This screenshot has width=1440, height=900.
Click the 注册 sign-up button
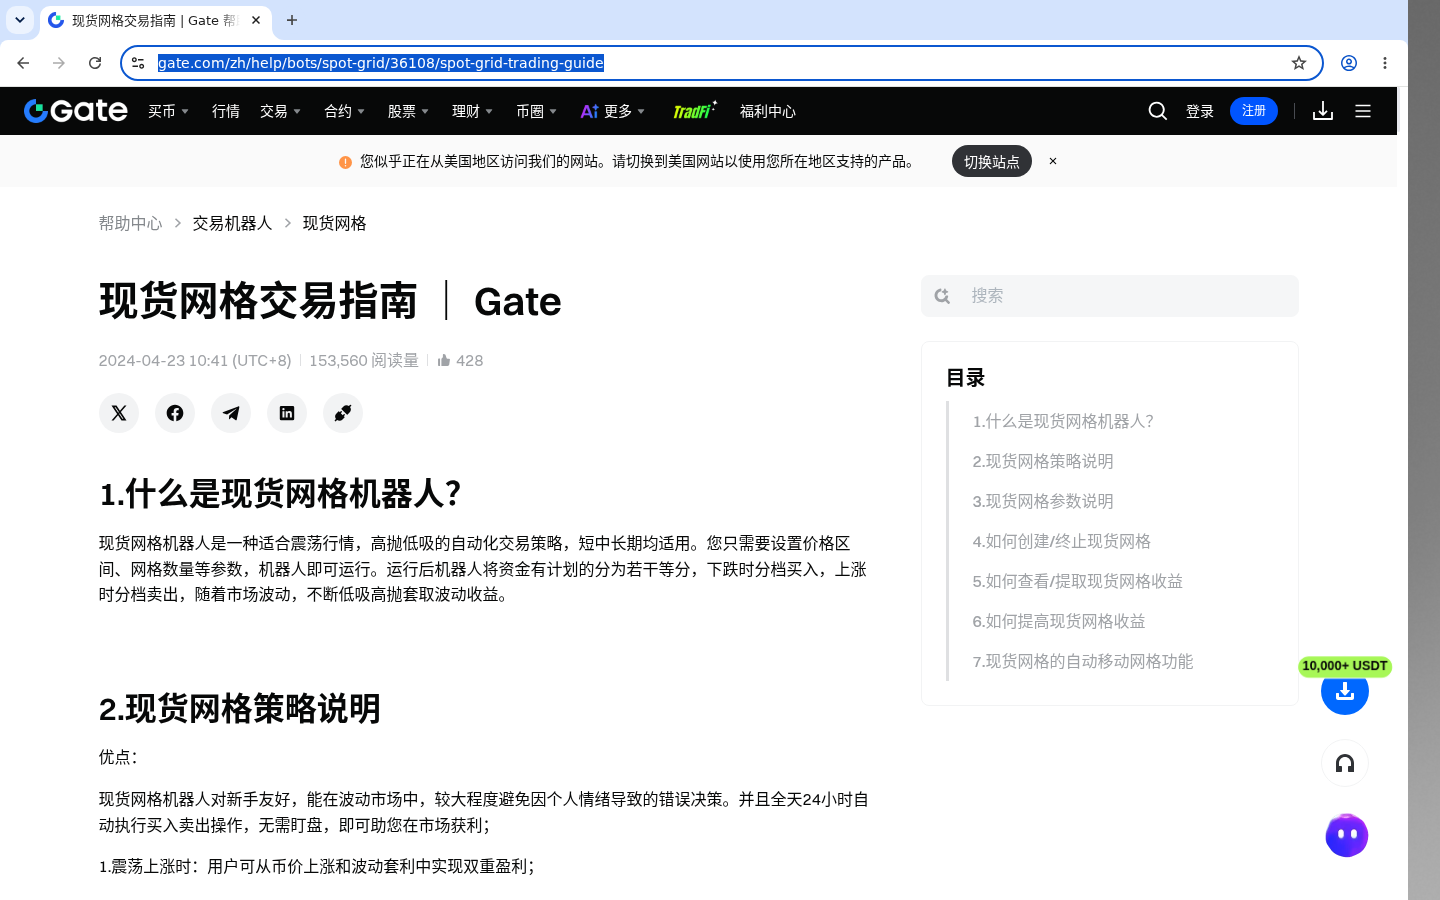coord(1254,111)
